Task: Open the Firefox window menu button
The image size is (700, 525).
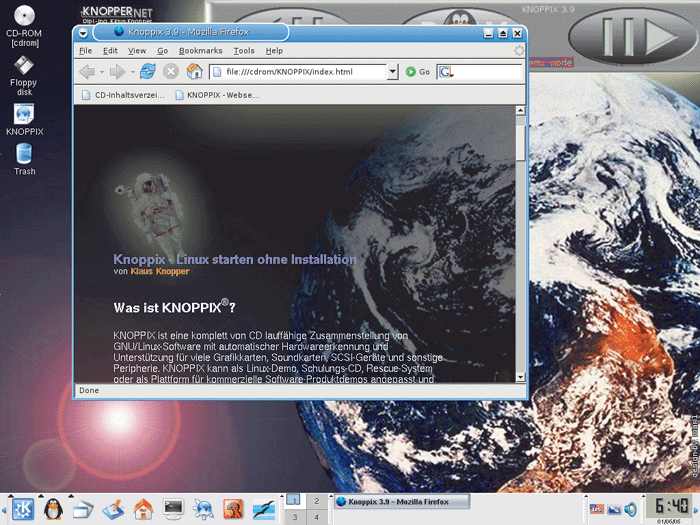Action: [x=83, y=33]
